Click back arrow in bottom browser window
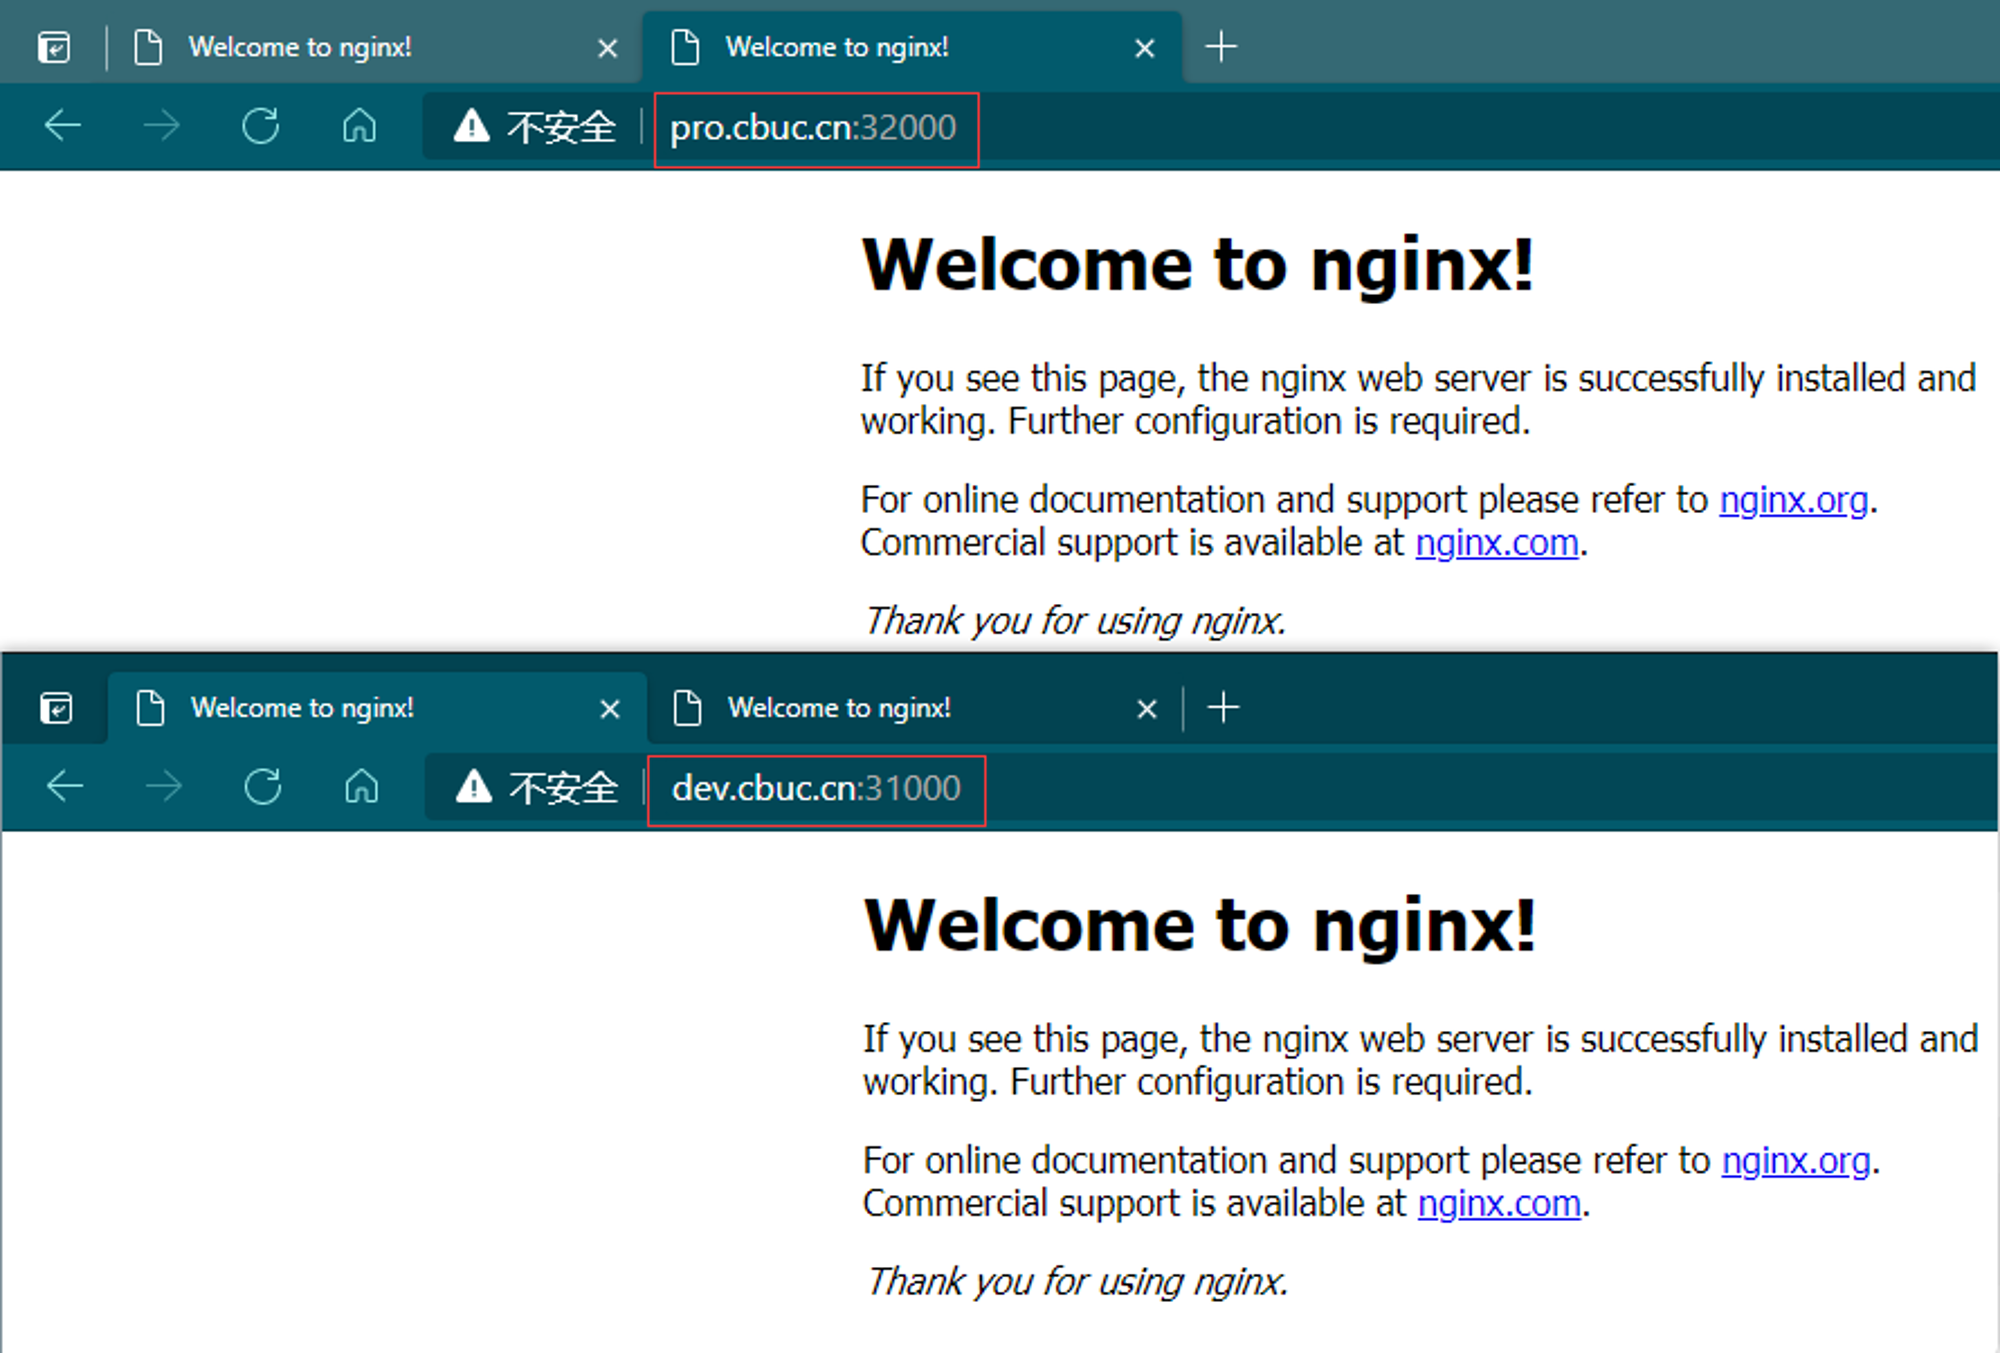 pos(65,787)
